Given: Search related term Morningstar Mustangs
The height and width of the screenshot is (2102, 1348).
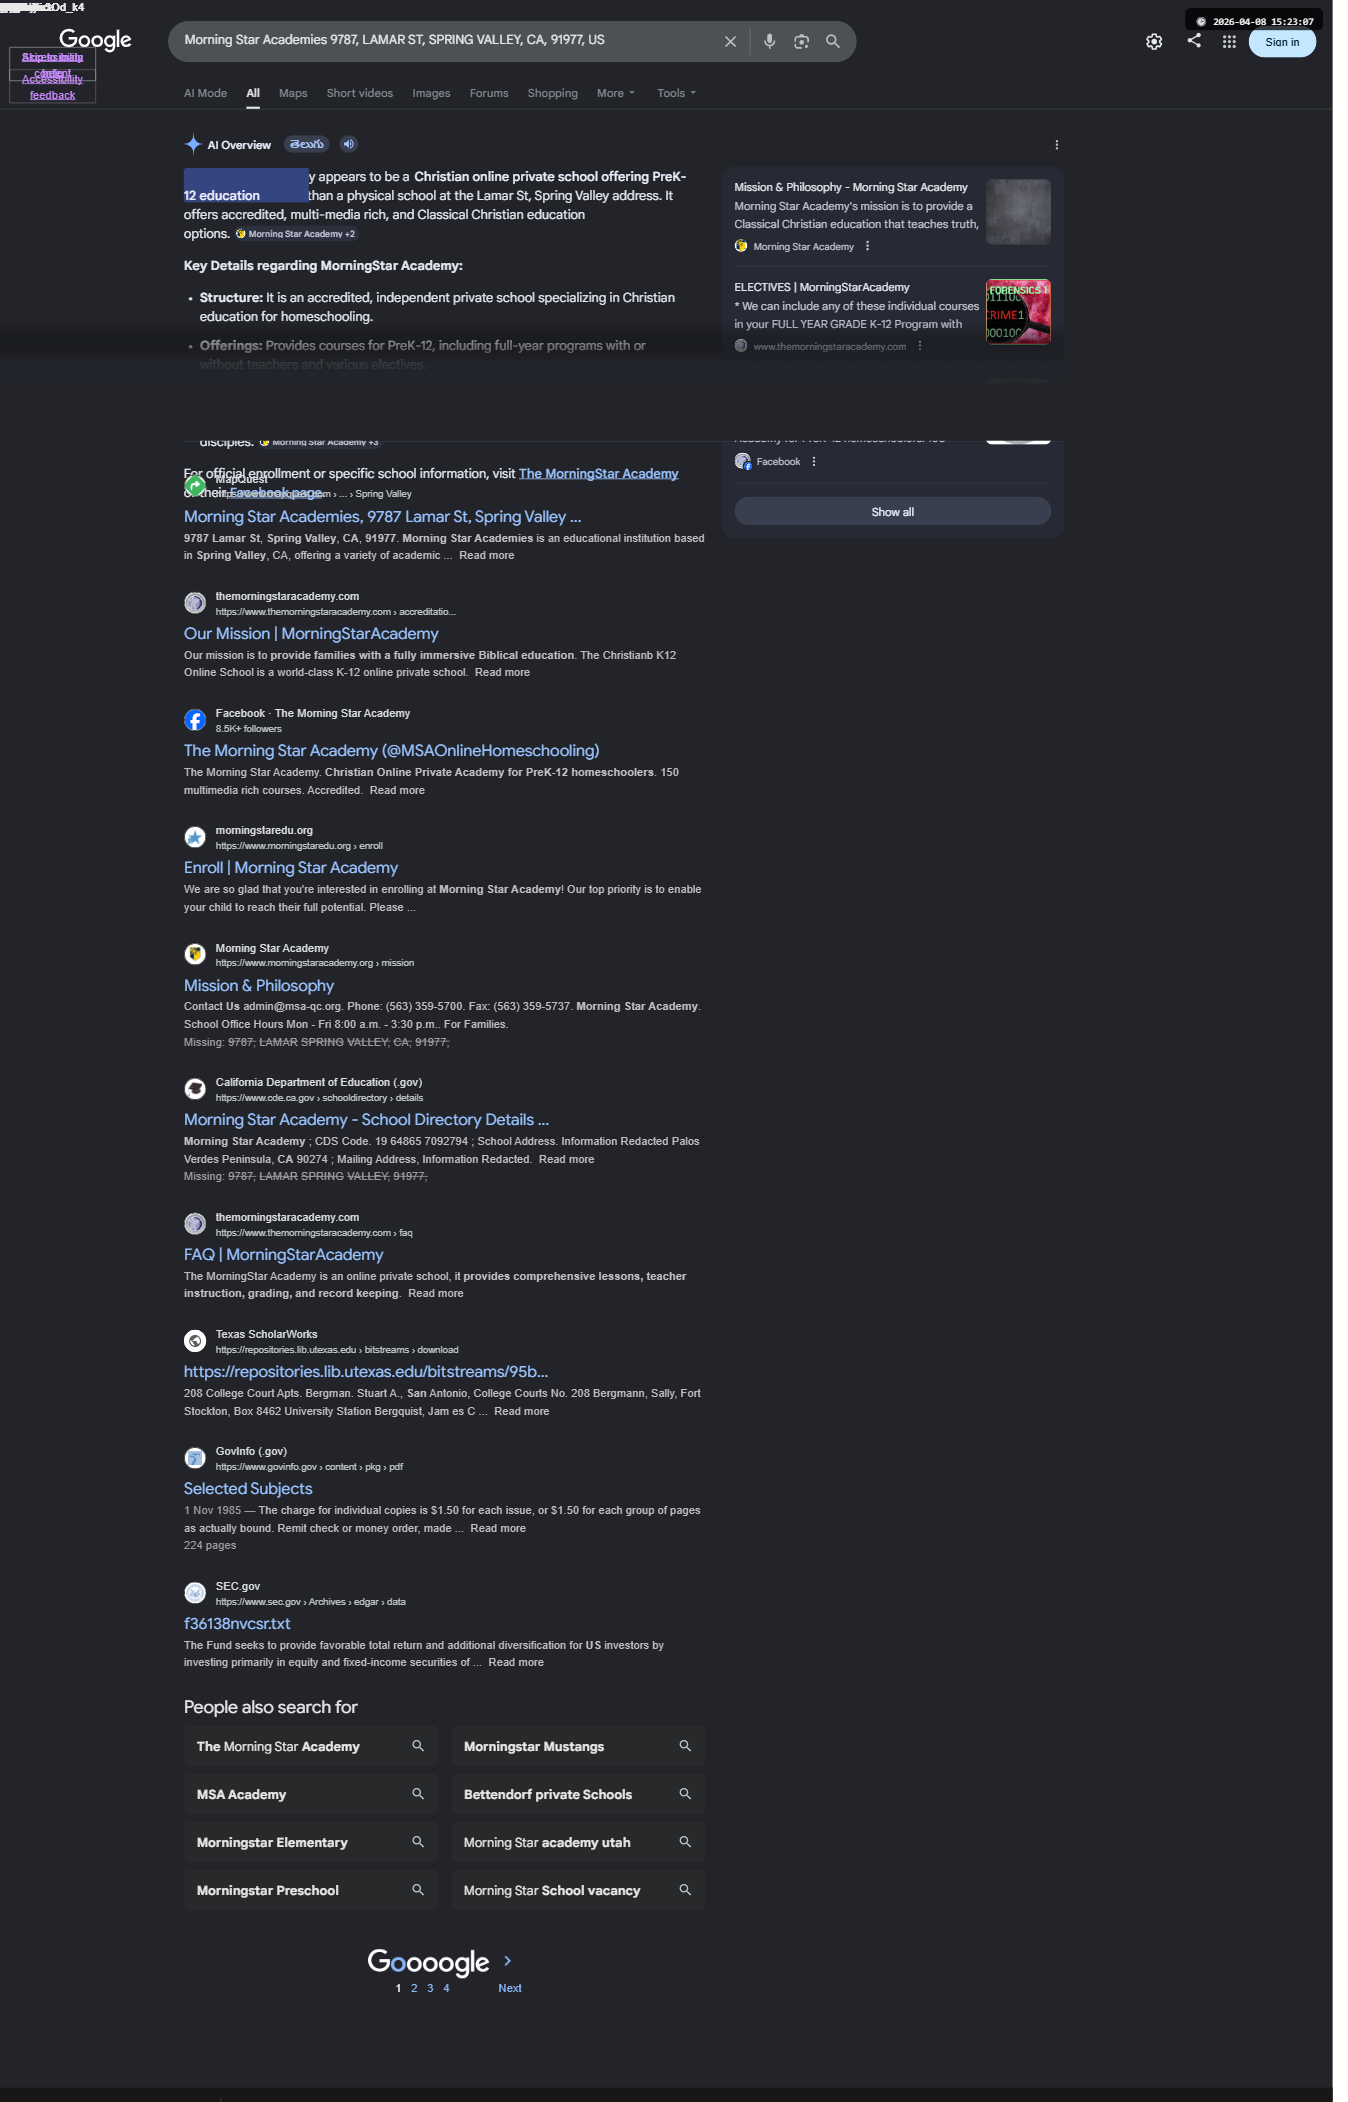Looking at the screenshot, I should pos(578,1746).
